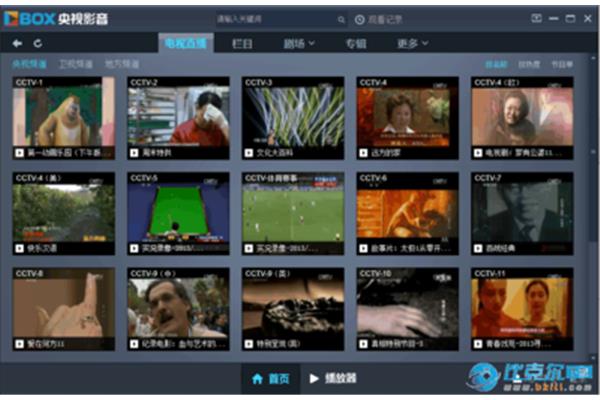This screenshot has height=400, width=600.
Task: Select the 电视直播 tab
Action: (186, 43)
